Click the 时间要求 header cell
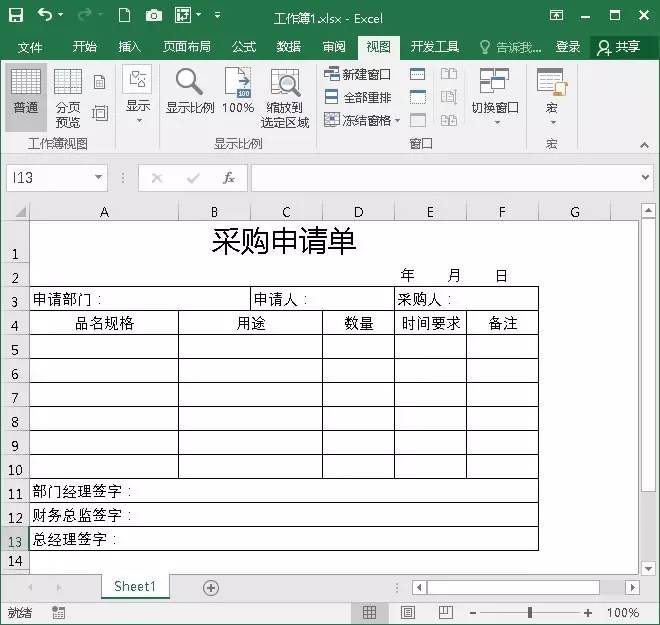 [x=430, y=323]
